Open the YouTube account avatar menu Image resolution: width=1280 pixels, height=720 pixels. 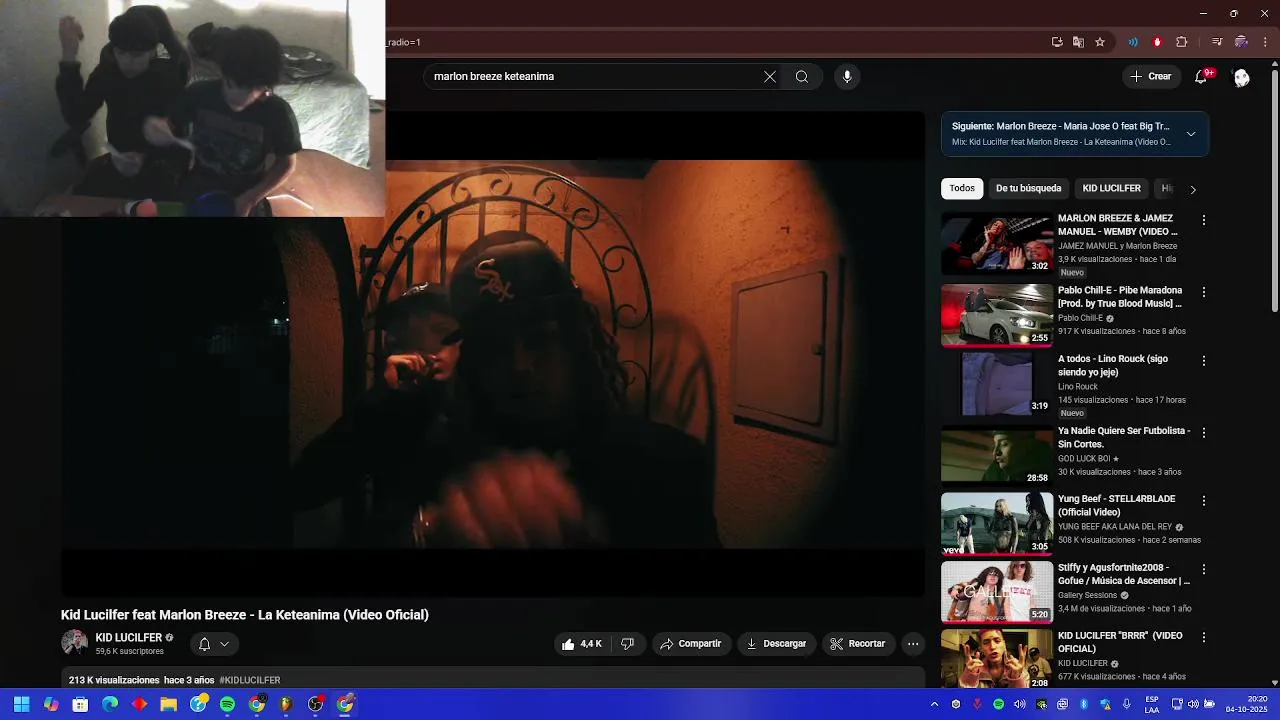(x=1241, y=77)
